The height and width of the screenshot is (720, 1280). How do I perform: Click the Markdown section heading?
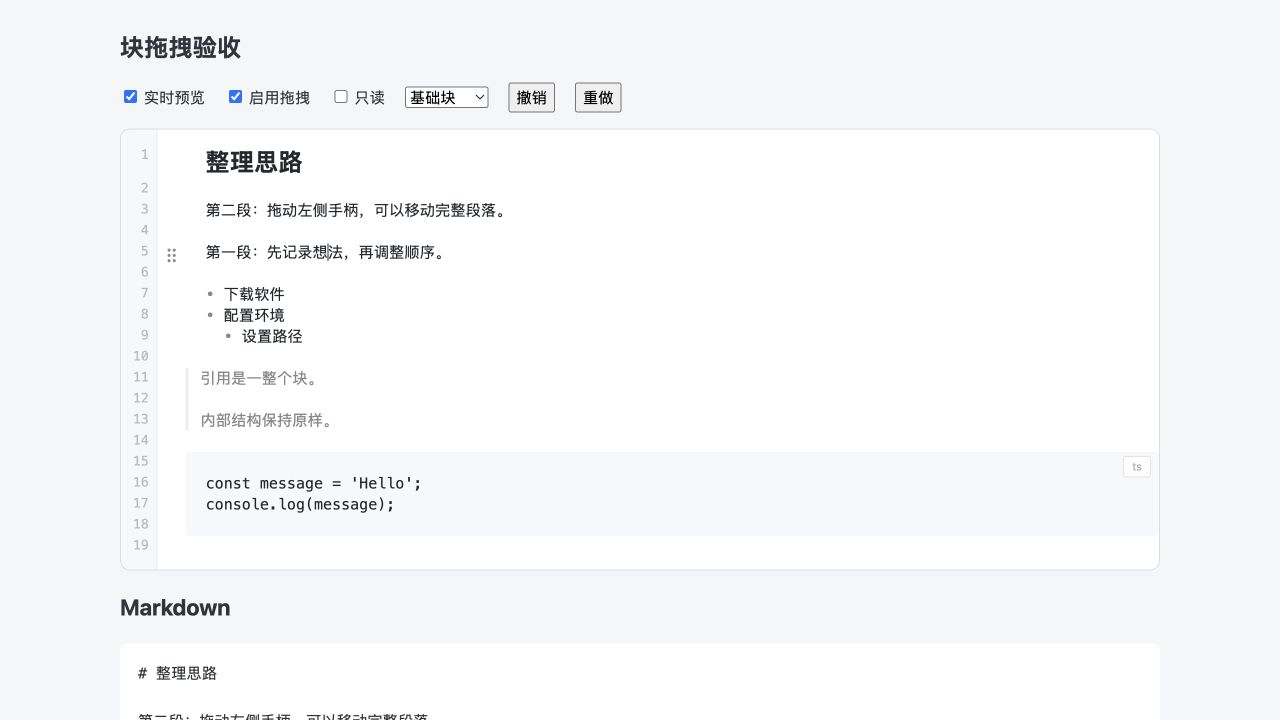point(175,608)
